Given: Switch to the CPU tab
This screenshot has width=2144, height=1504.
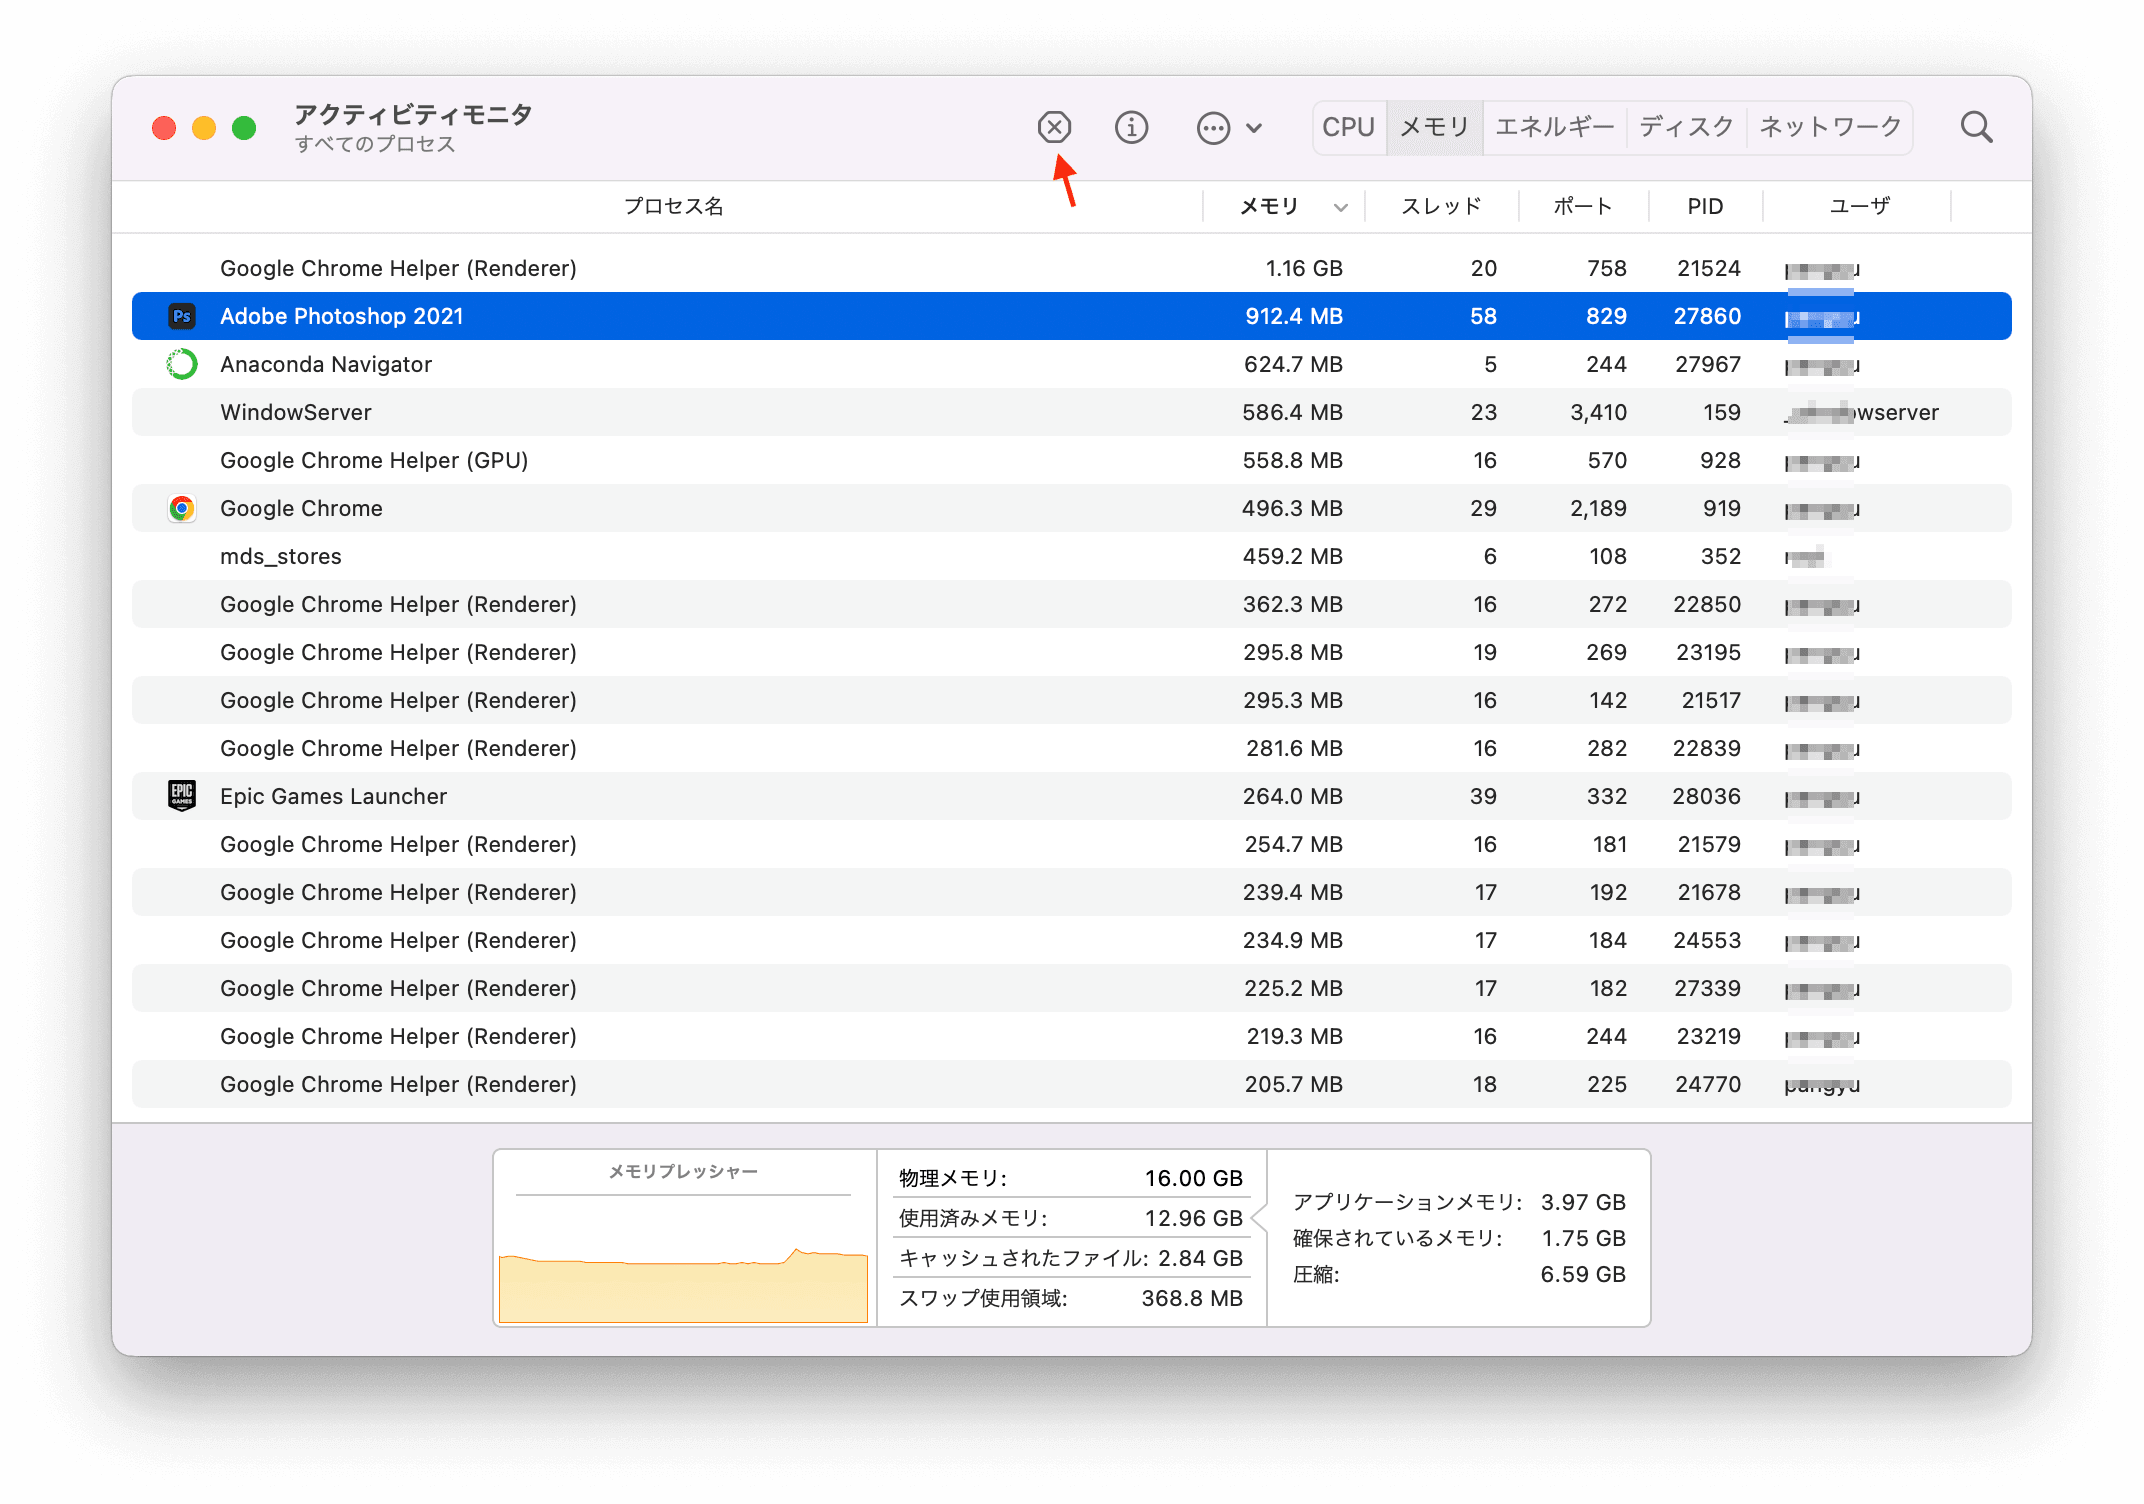Looking at the screenshot, I should click(1349, 127).
